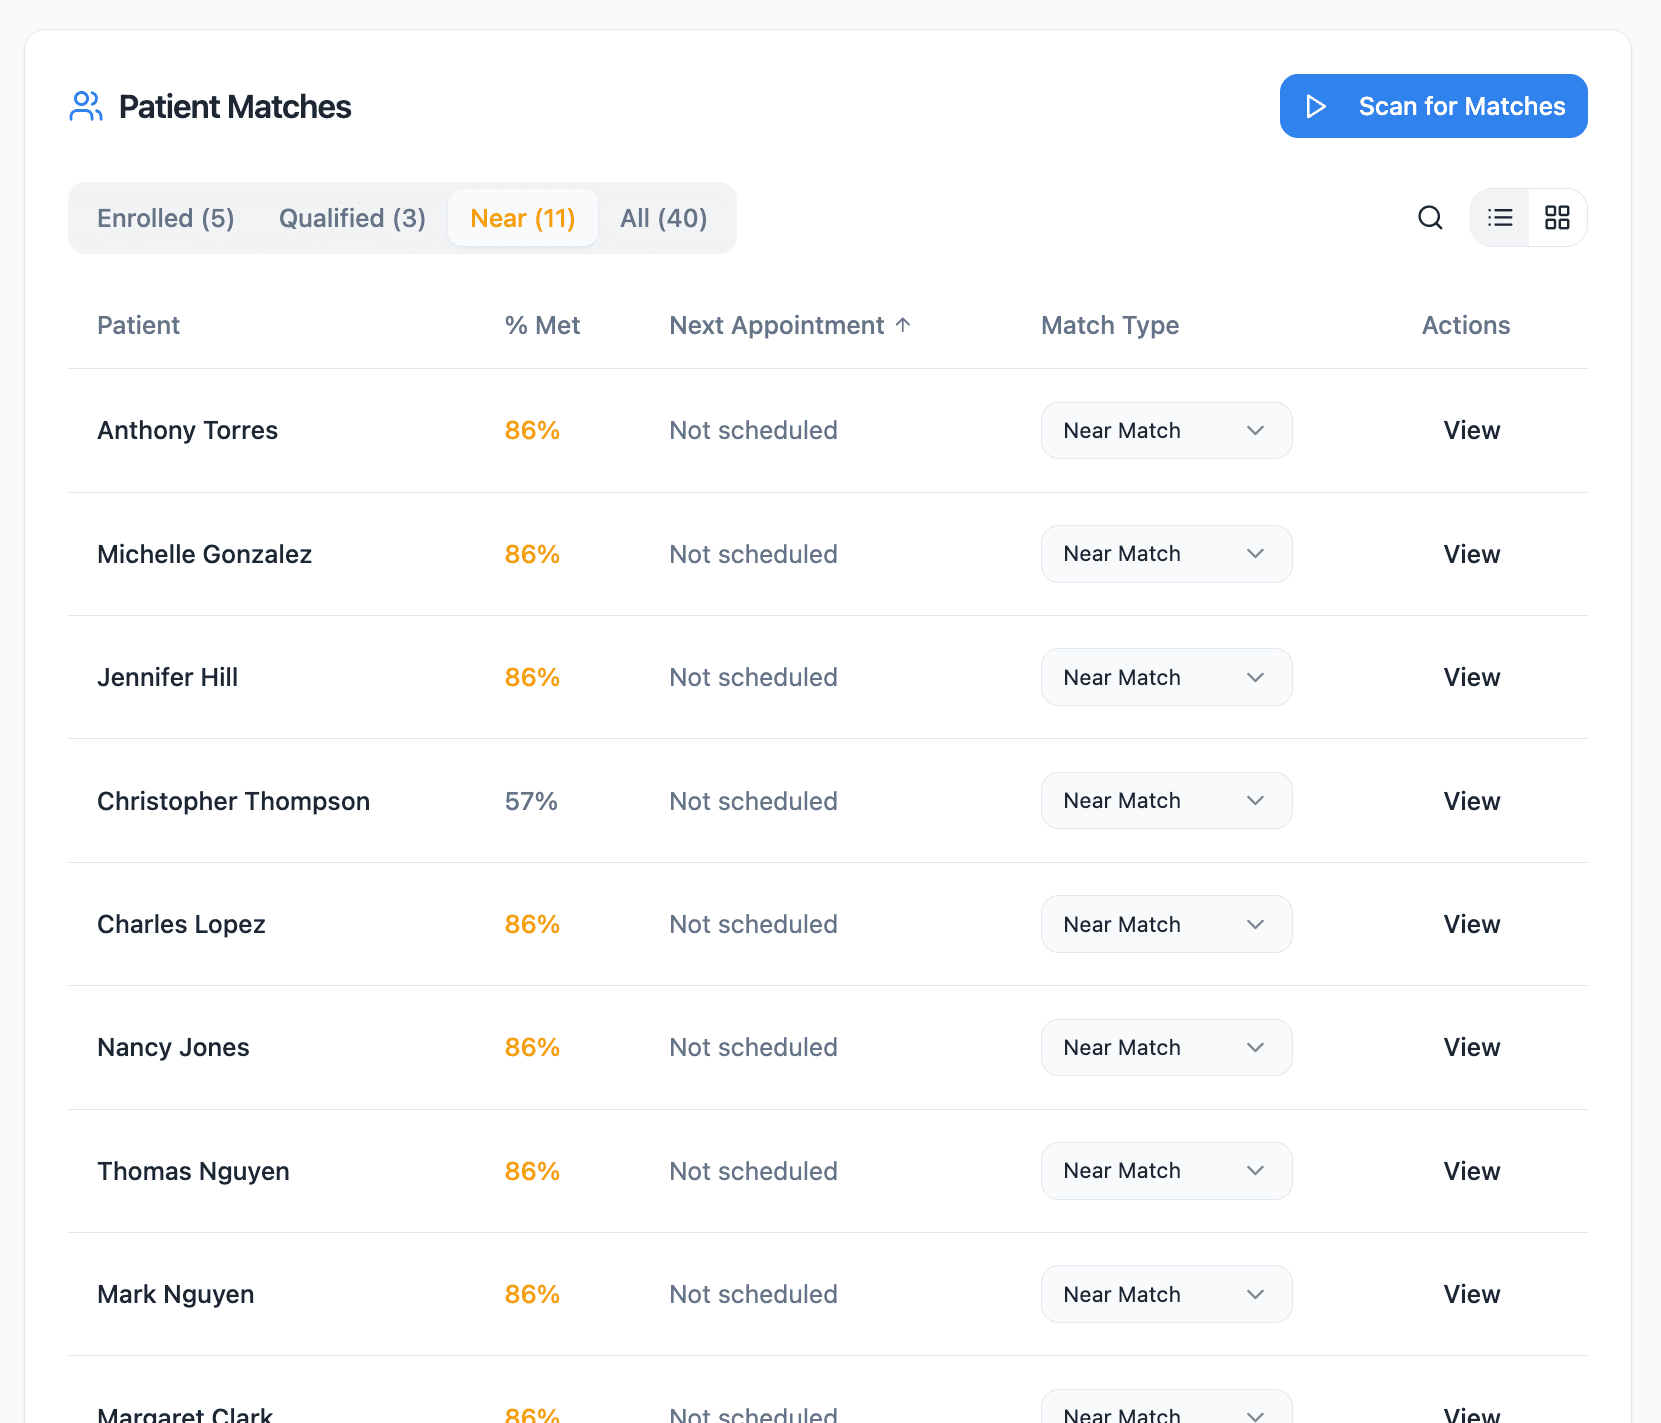Screen dimensions: 1661x1423
Task: Open the search magnifier icon
Action: click(x=1430, y=218)
